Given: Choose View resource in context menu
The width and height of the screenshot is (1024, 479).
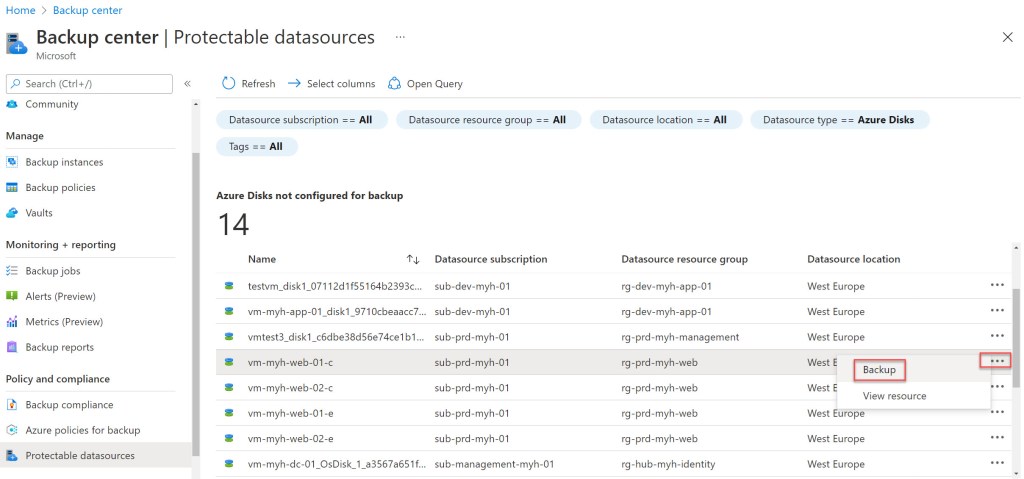Looking at the screenshot, I should 894,396.
